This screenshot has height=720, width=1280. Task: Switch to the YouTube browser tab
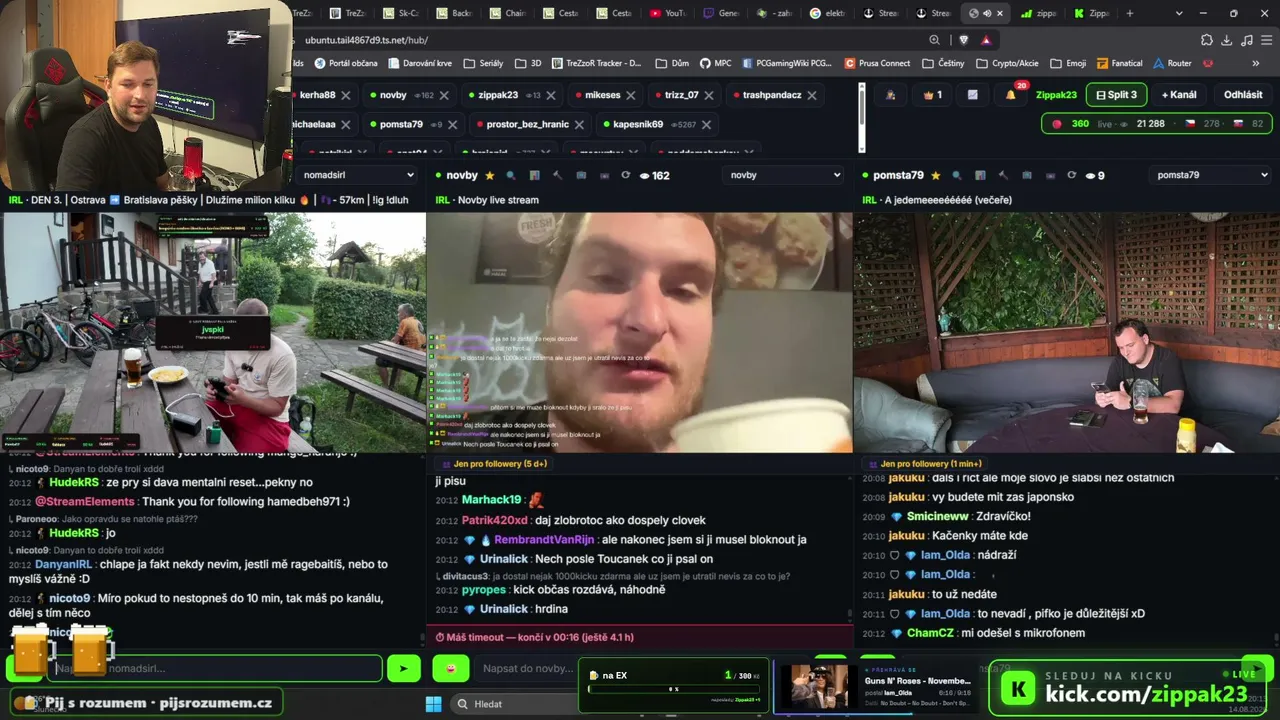[x=667, y=13]
